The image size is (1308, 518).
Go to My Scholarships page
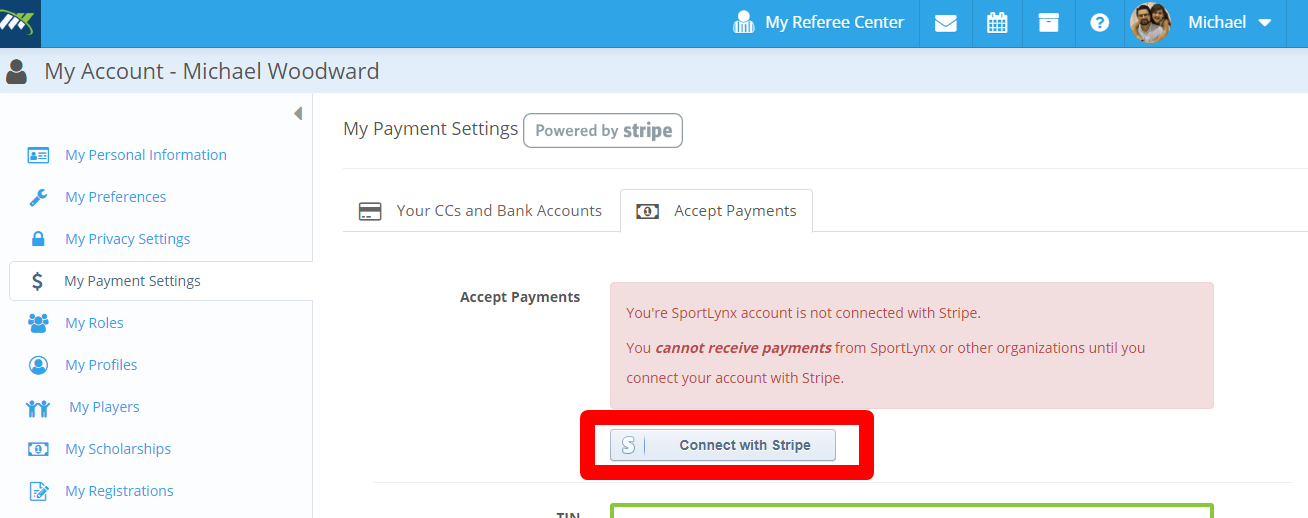pyautogui.click(x=118, y=449)
